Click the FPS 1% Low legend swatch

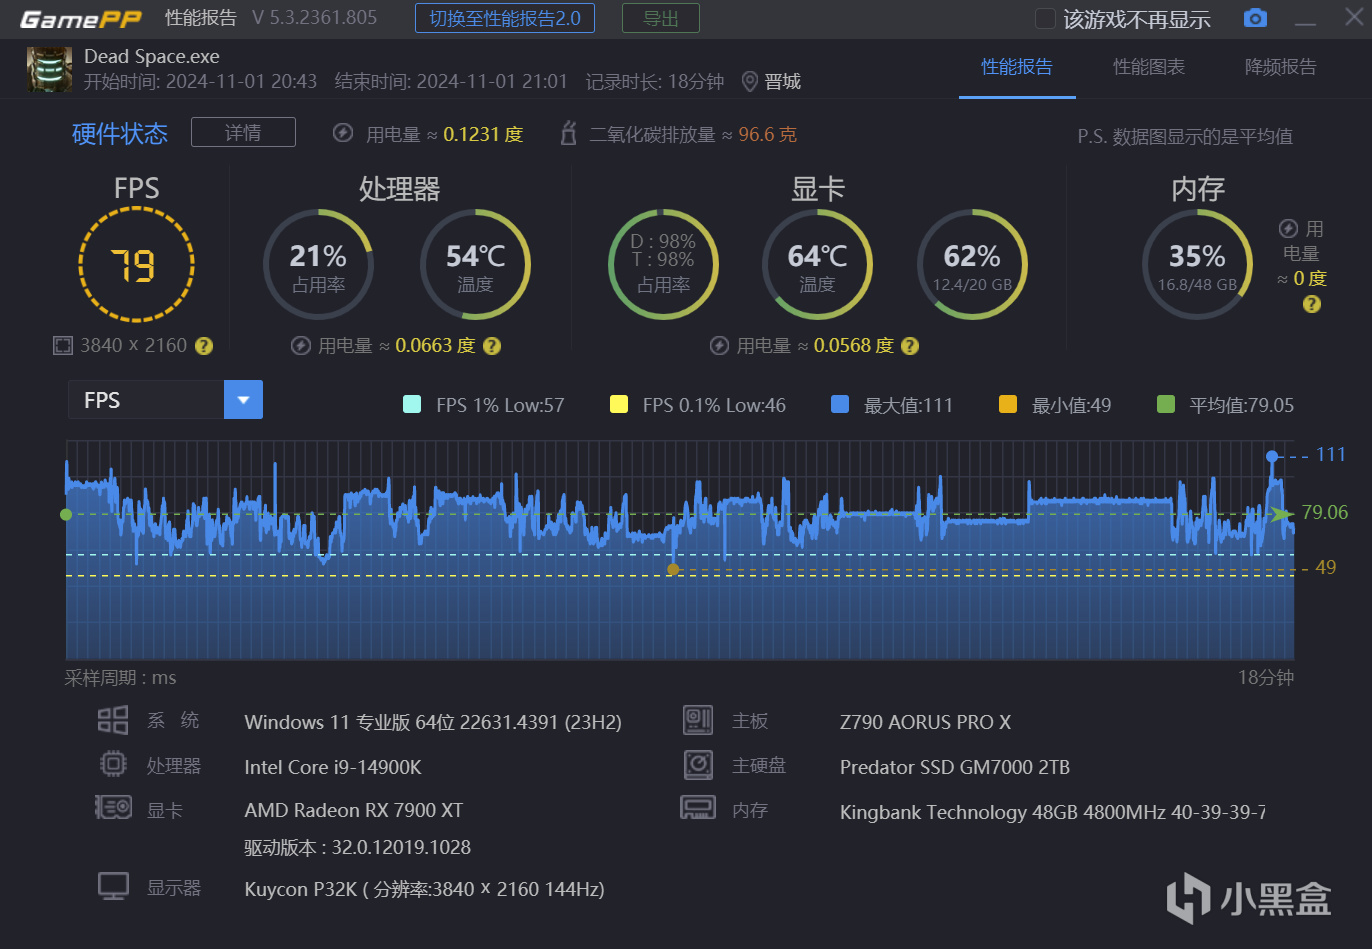(x=411, y=404)
